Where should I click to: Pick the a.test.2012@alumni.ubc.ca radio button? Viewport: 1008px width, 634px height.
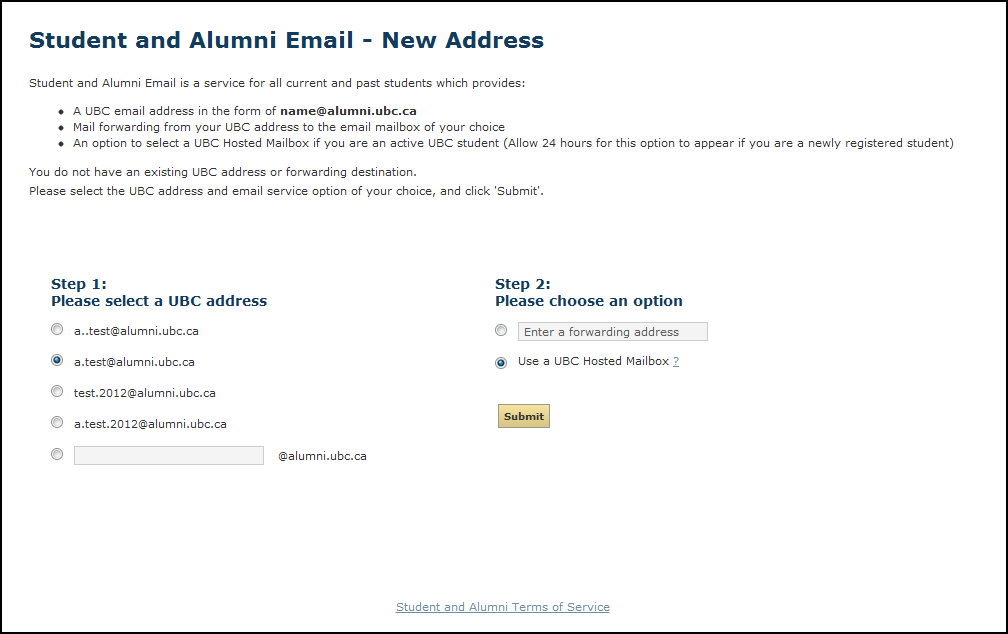click(57, 423)
